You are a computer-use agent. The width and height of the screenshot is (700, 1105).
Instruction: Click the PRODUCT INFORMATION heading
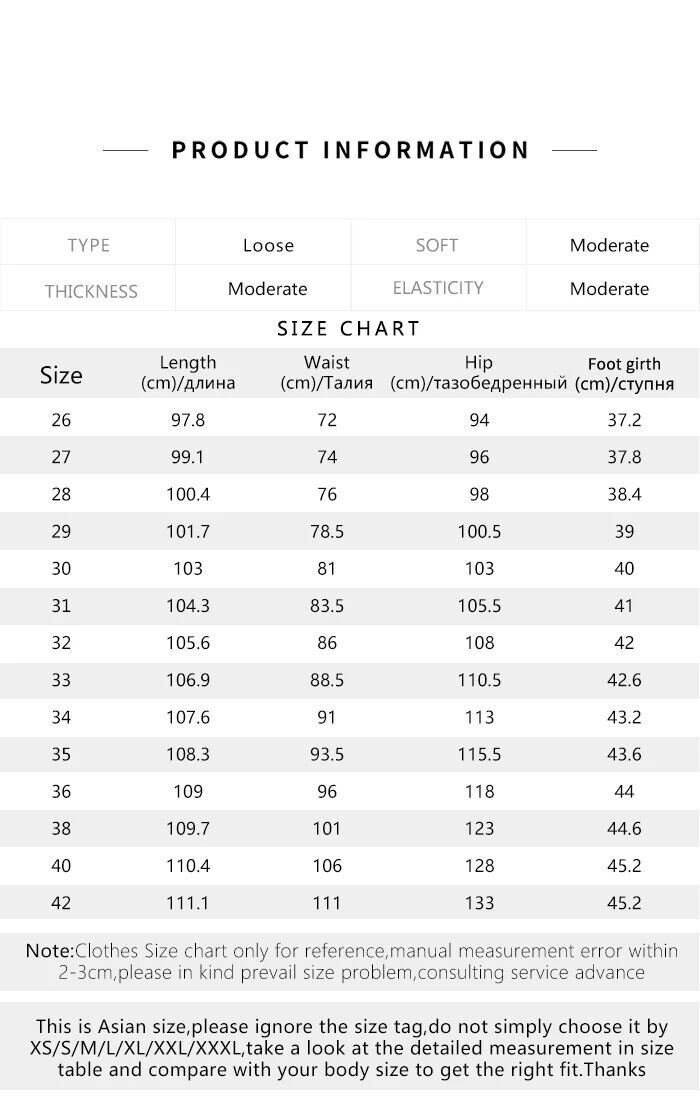coord(350,150)
